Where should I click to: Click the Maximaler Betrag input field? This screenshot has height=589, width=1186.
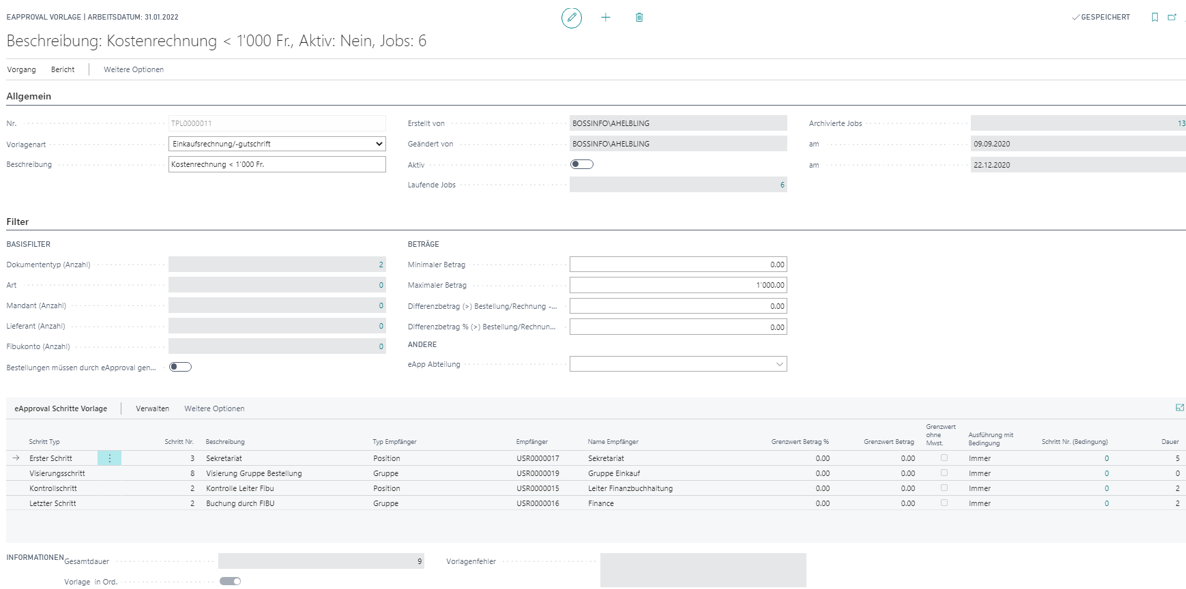coord(678,285)
